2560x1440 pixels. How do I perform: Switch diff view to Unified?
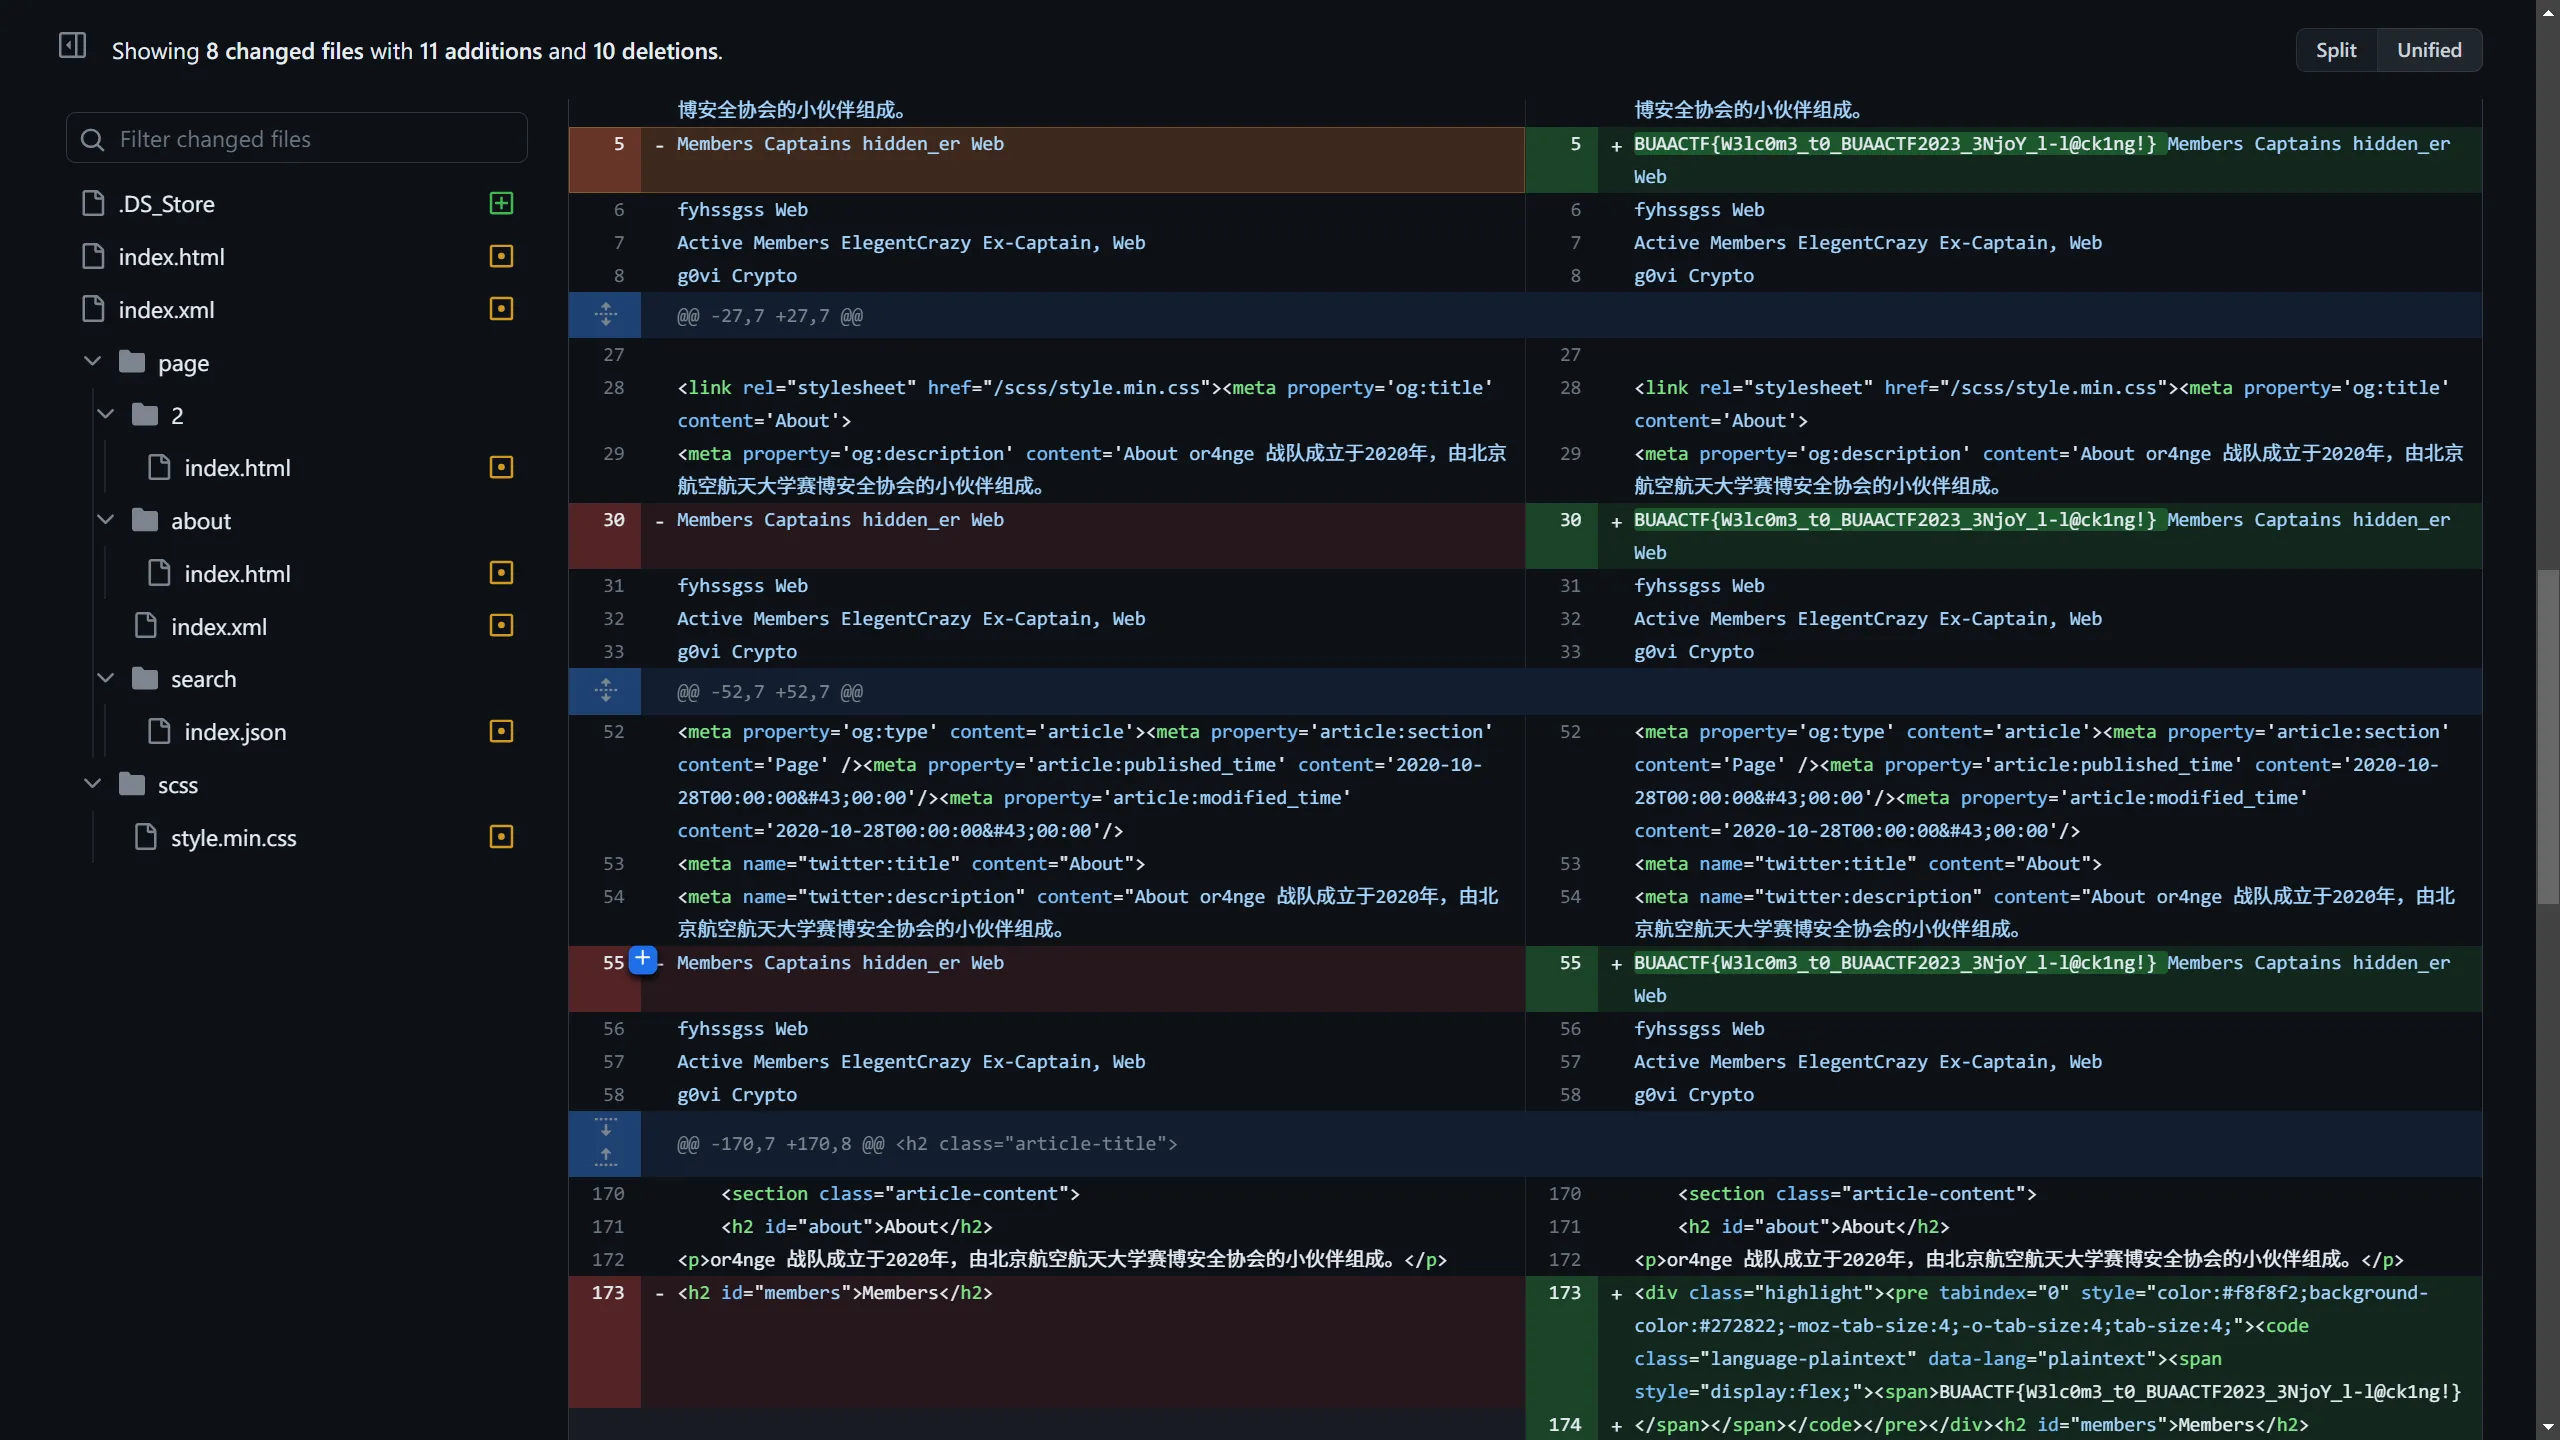2428,50
